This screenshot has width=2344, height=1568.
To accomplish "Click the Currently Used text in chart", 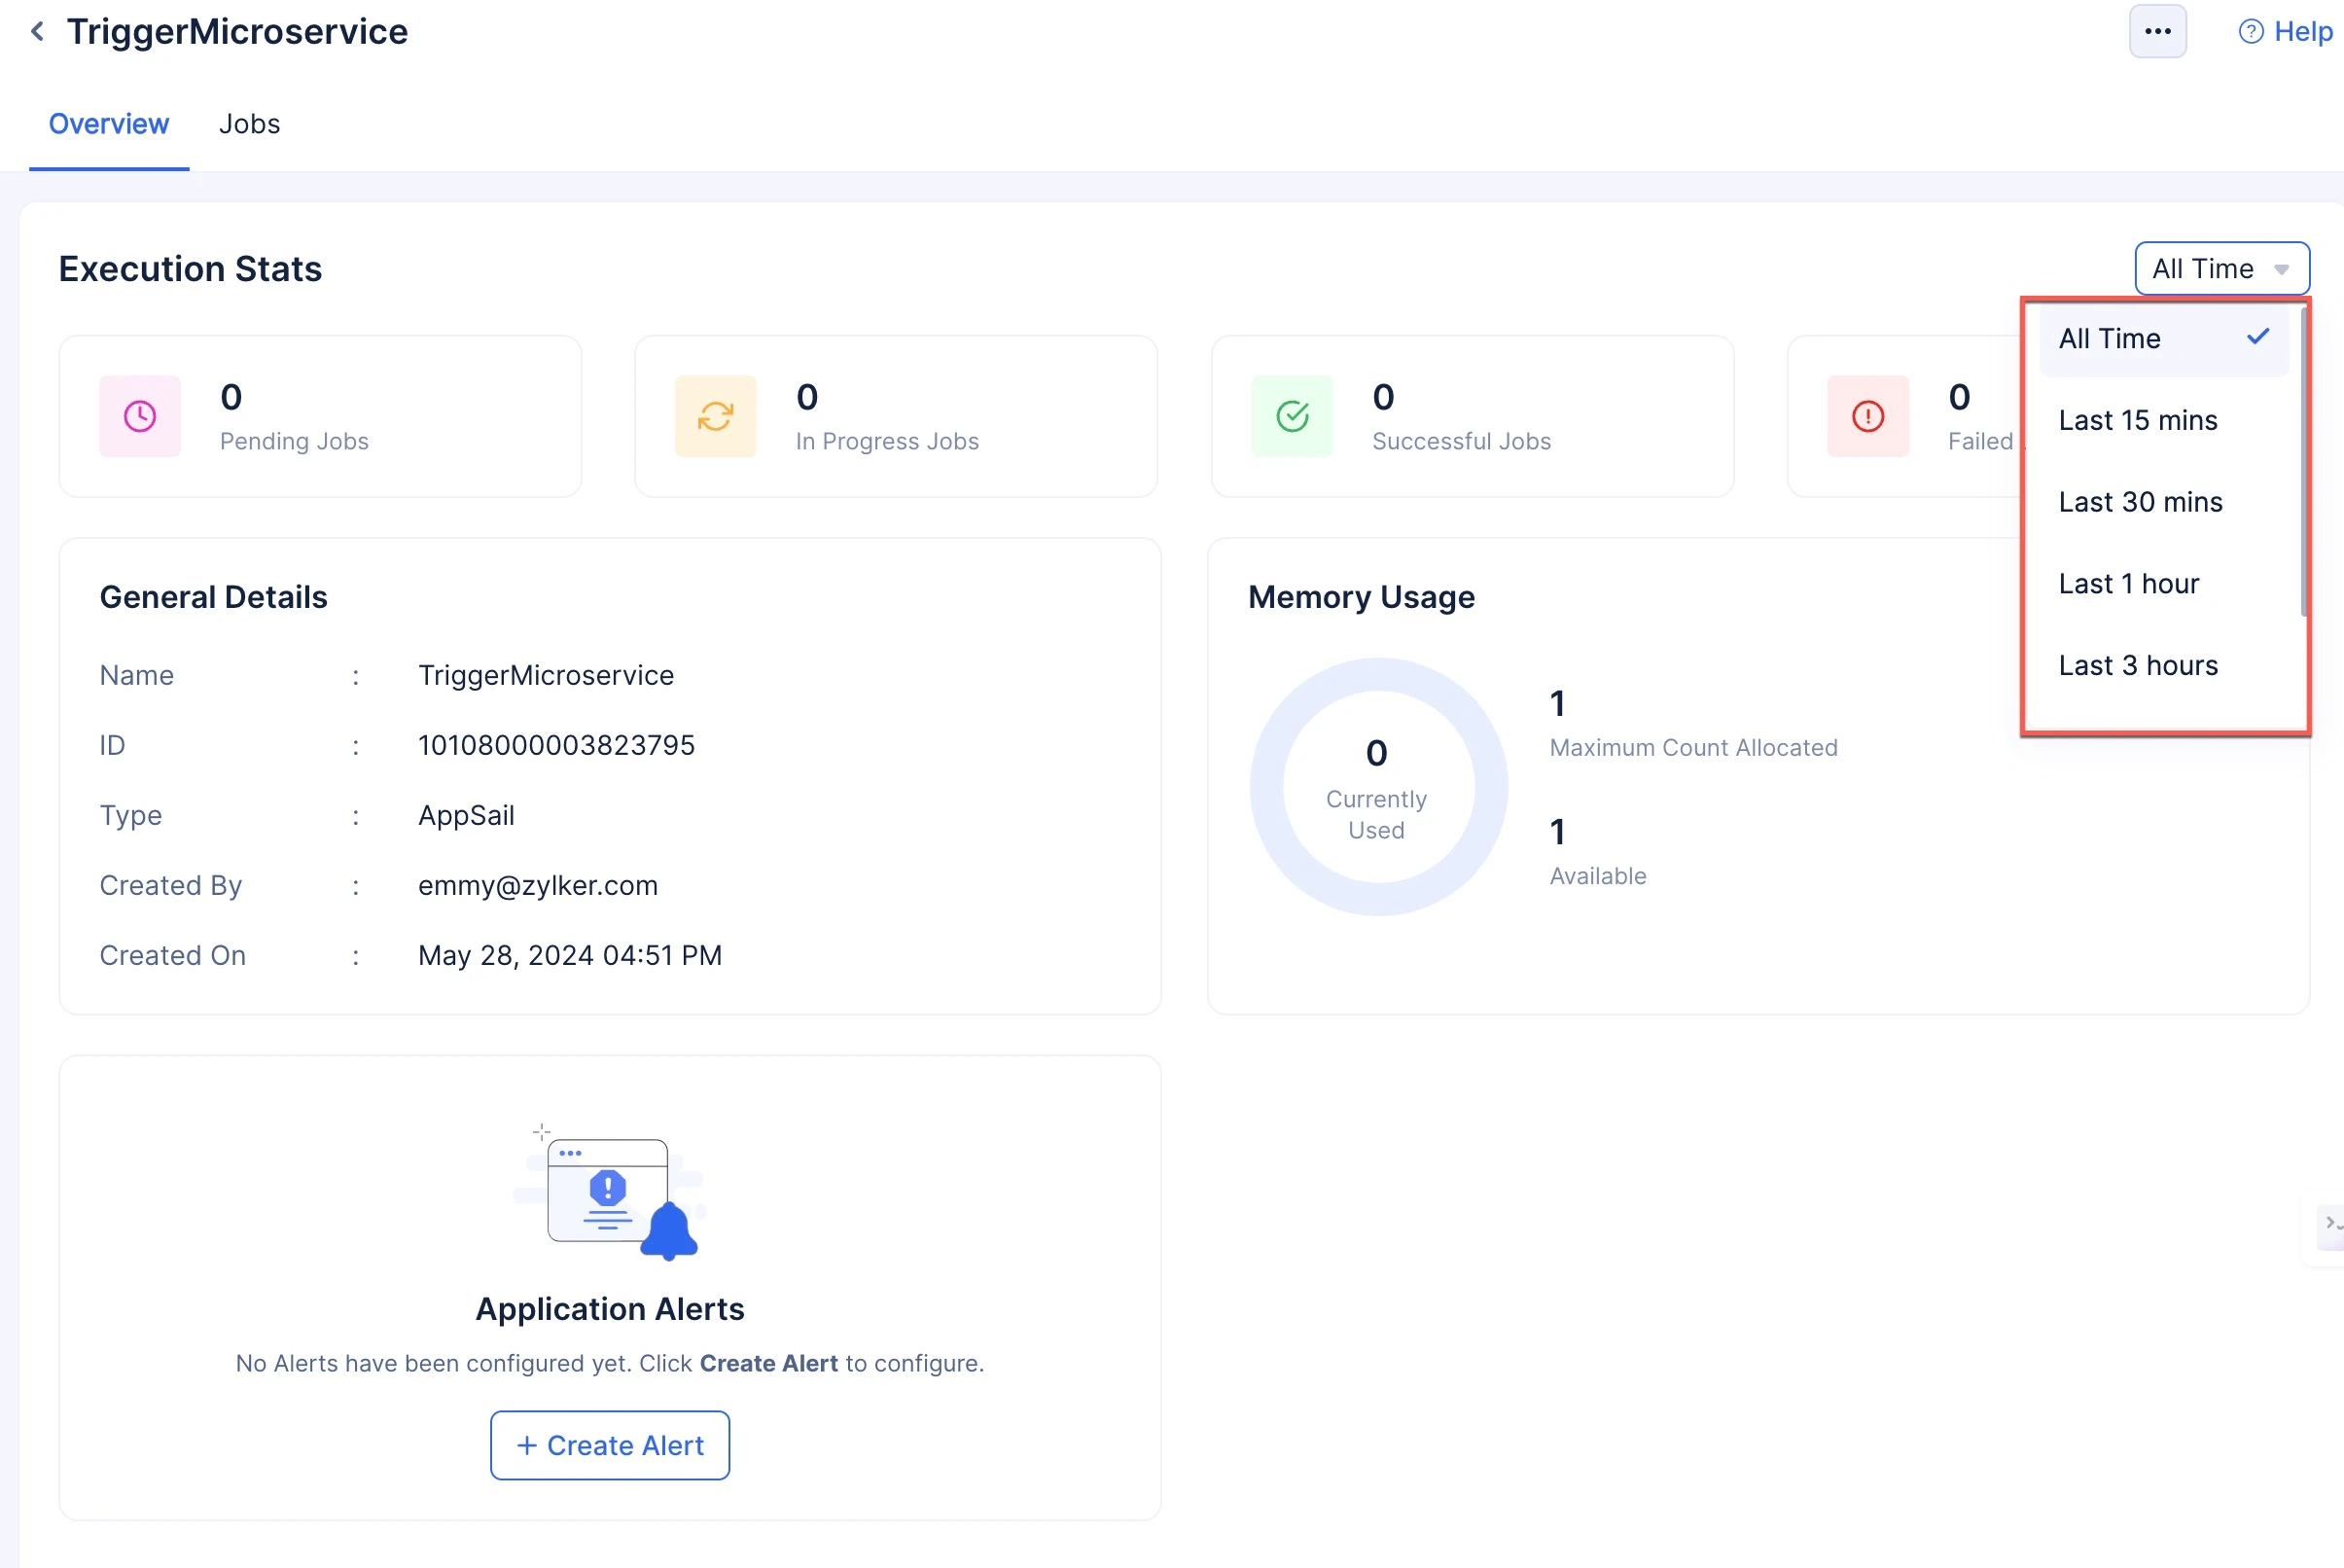I will pos(1376,815).
